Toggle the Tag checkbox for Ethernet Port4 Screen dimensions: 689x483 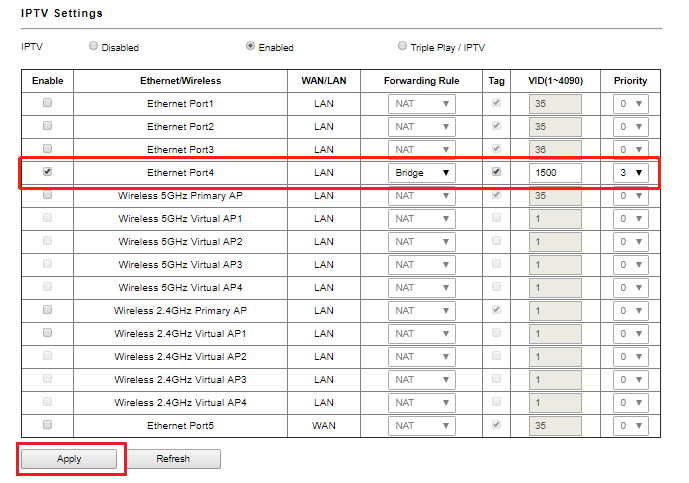(496, 171)
